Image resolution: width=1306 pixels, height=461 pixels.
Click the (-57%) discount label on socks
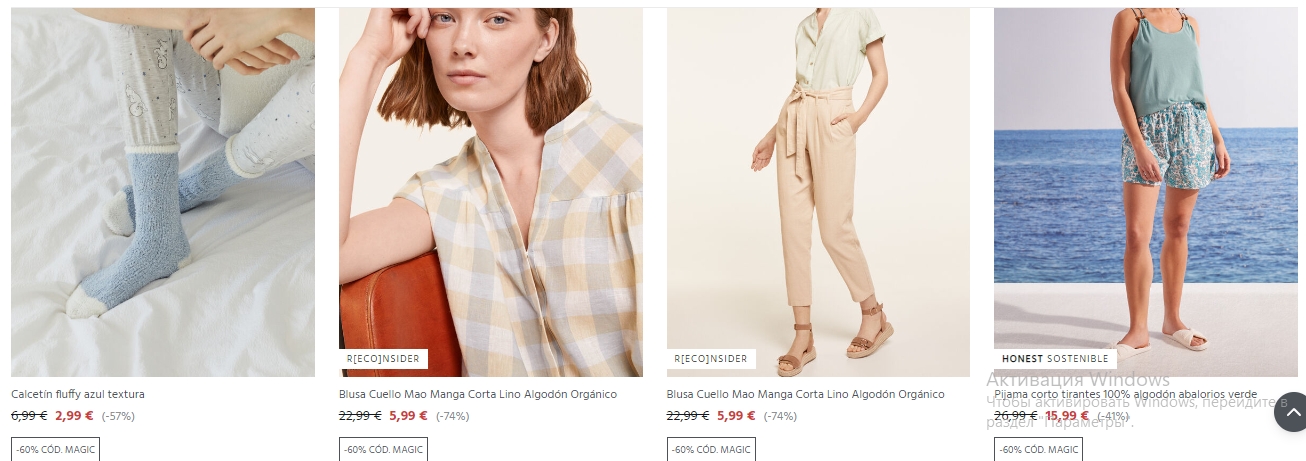click(x=118, y=416)
